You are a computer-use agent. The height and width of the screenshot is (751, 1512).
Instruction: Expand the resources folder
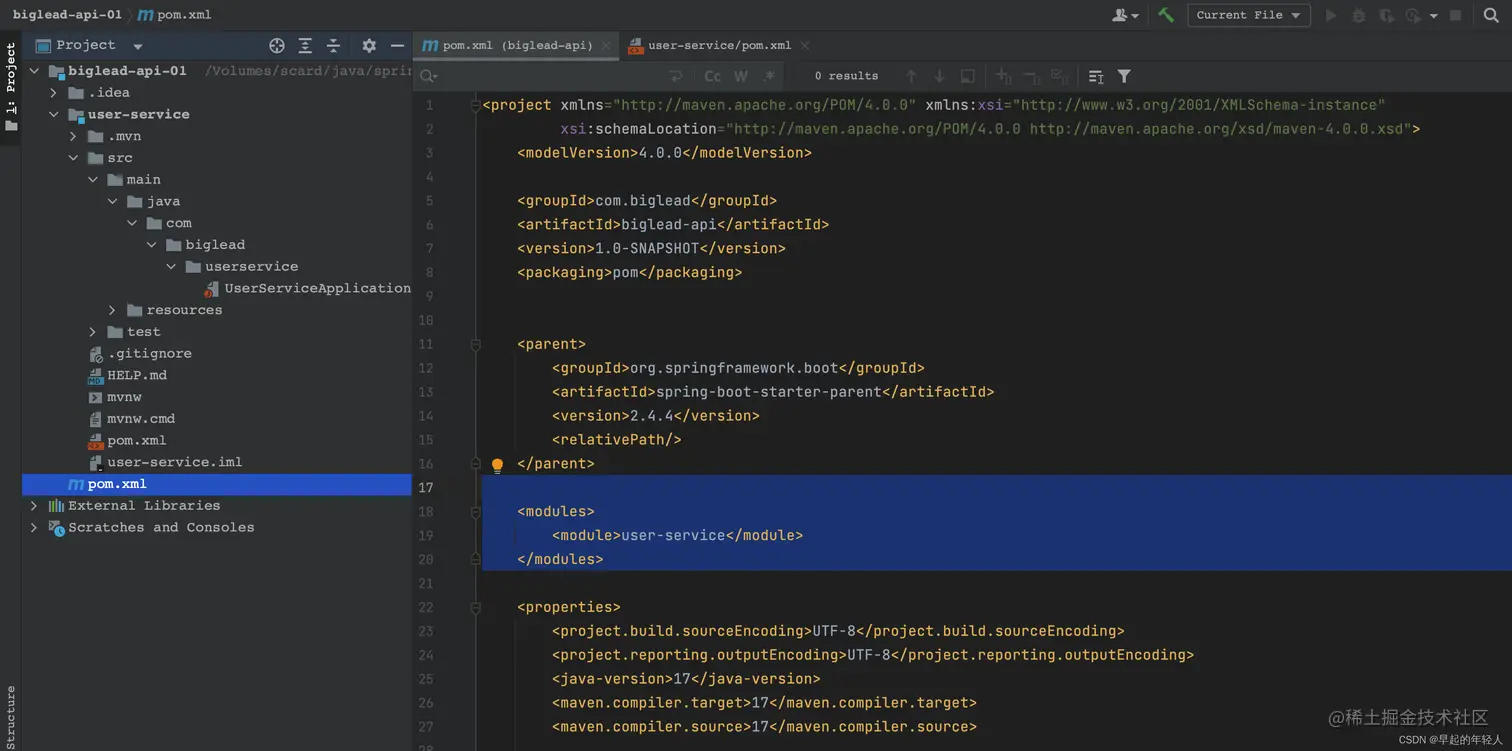[112, 310]
